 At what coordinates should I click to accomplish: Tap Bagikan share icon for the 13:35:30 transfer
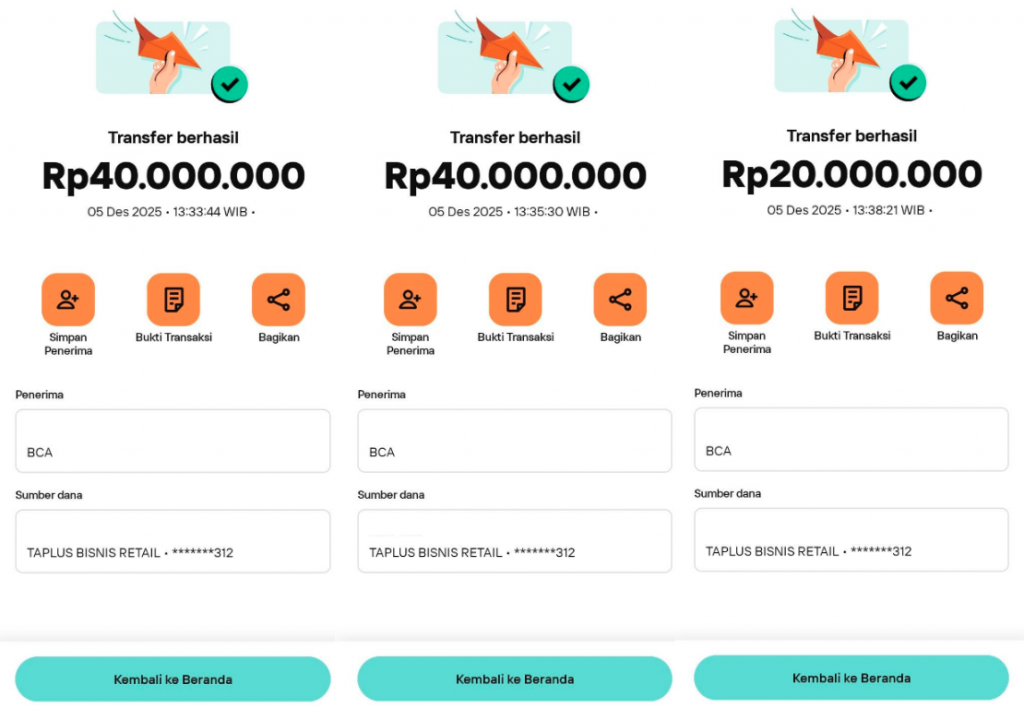(620, 299)
